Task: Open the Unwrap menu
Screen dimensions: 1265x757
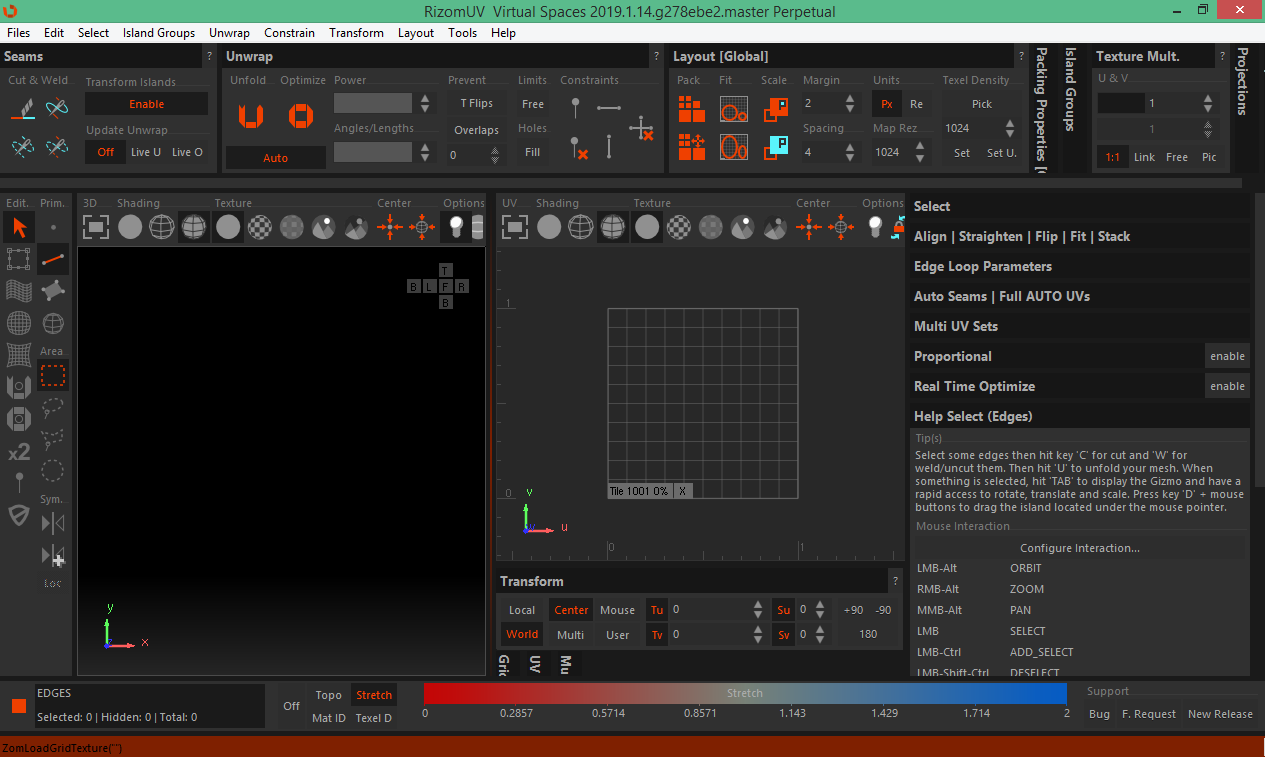Action: tap(229, 32)
